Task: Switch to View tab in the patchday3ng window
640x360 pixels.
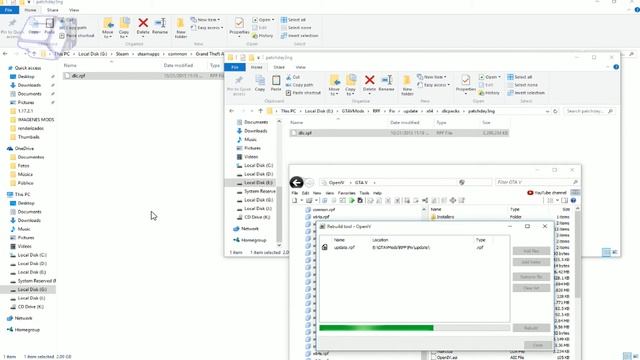Action: (300, 67)
